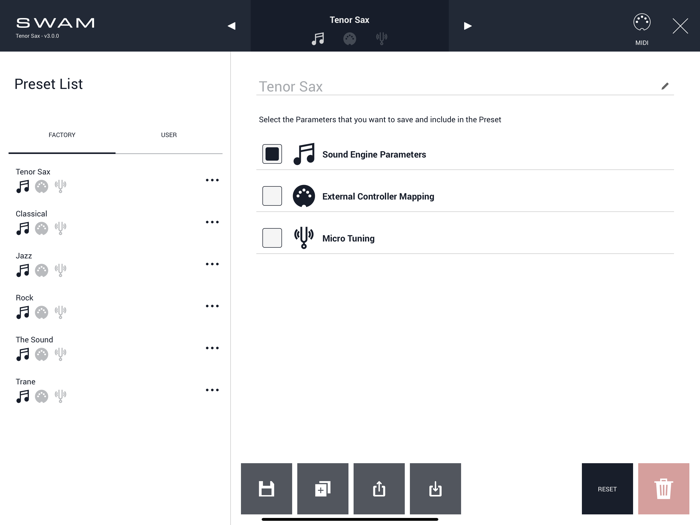
Task: Click Micro Tuning label
Action: tap(348, 238)
